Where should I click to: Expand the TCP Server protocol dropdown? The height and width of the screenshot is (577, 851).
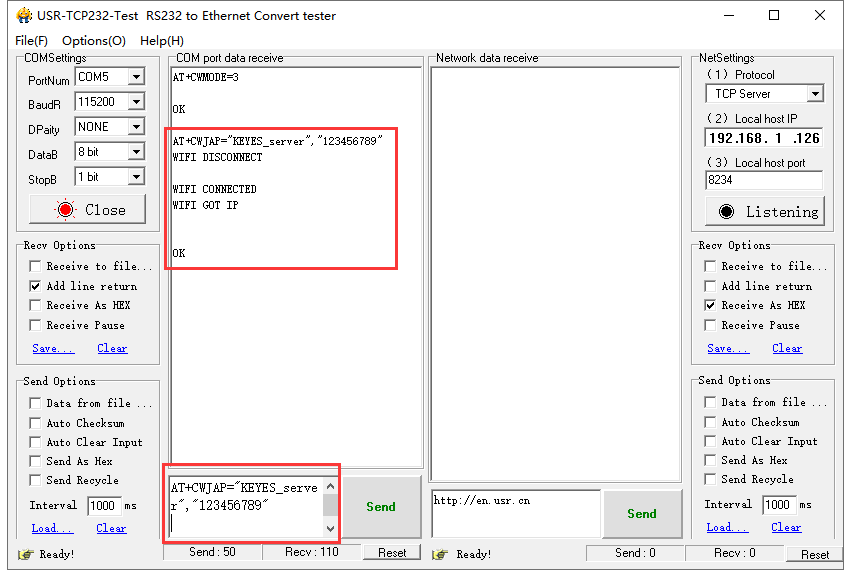coord(815,94)
